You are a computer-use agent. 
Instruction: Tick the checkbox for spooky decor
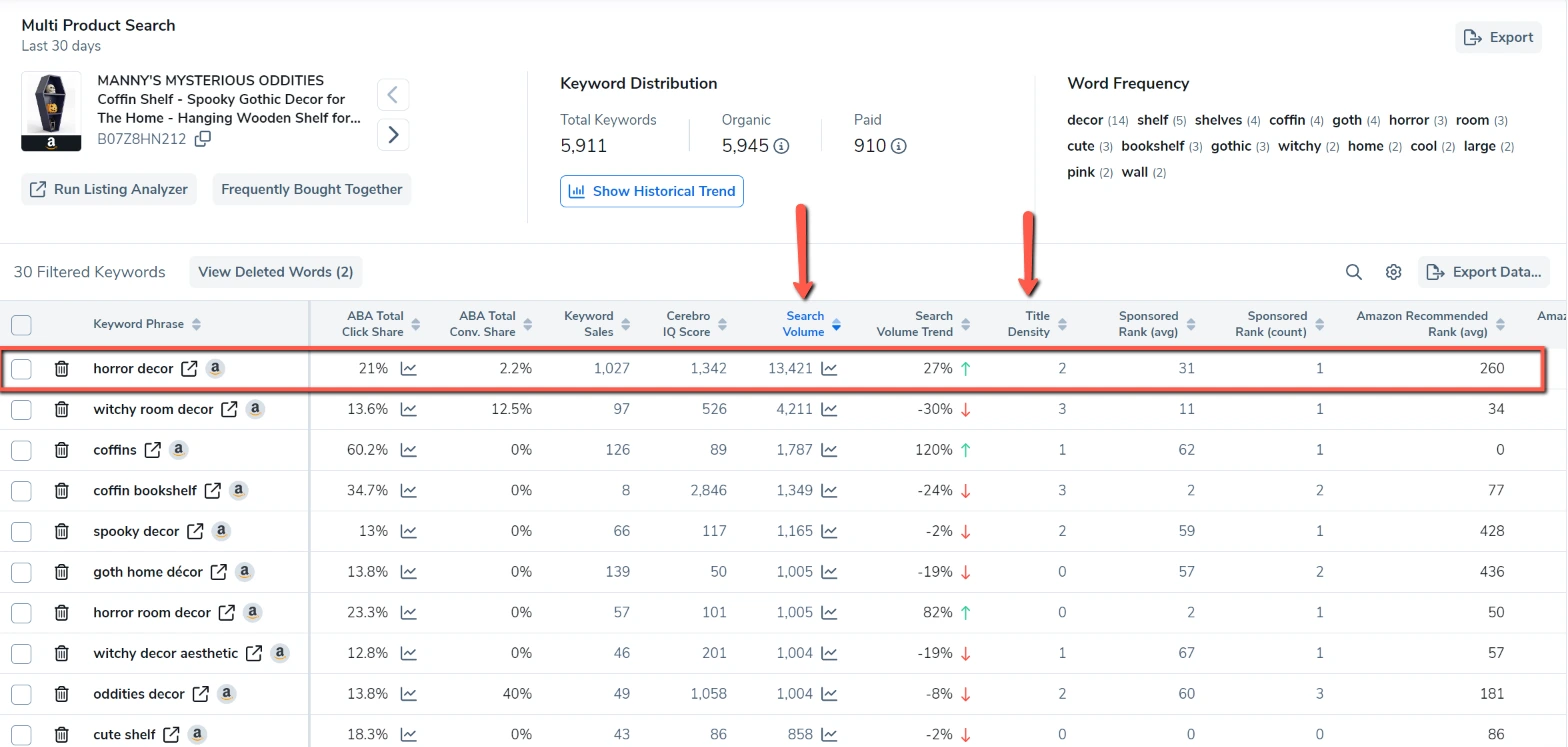(x=21, y=532)
